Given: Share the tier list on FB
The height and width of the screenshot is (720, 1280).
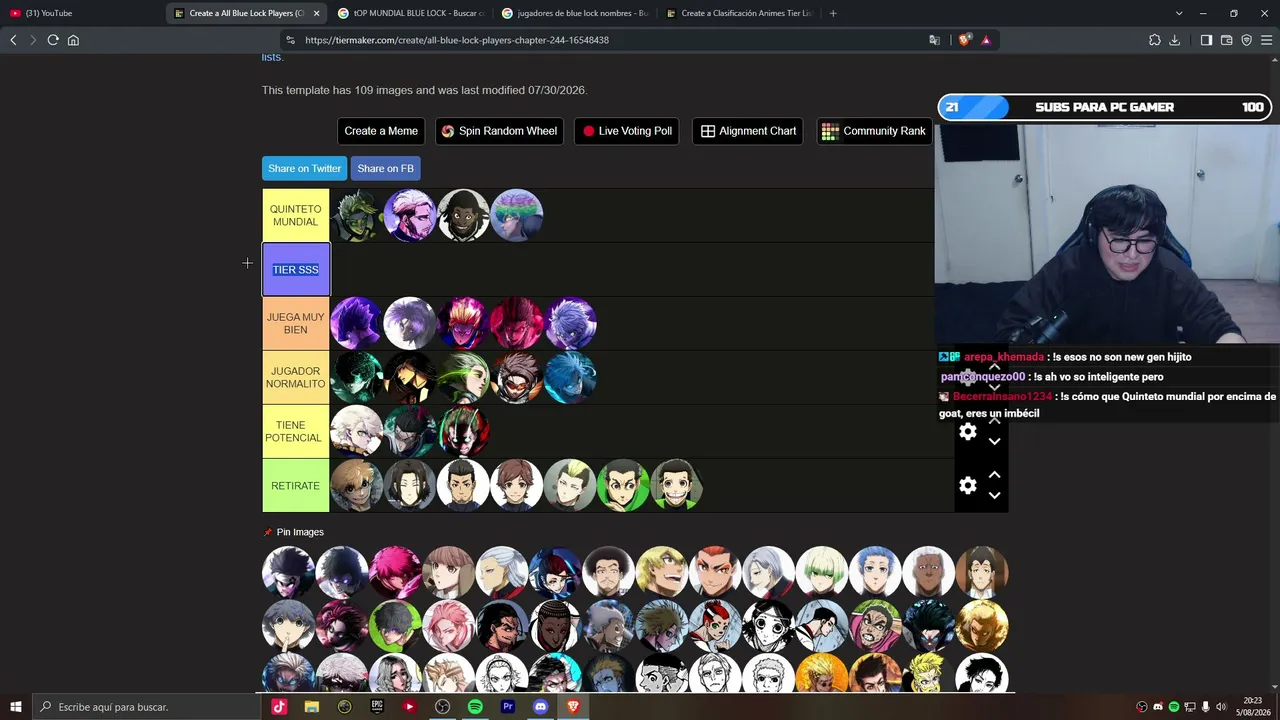Looking at the screenshot, I should (x=385, y=168).
